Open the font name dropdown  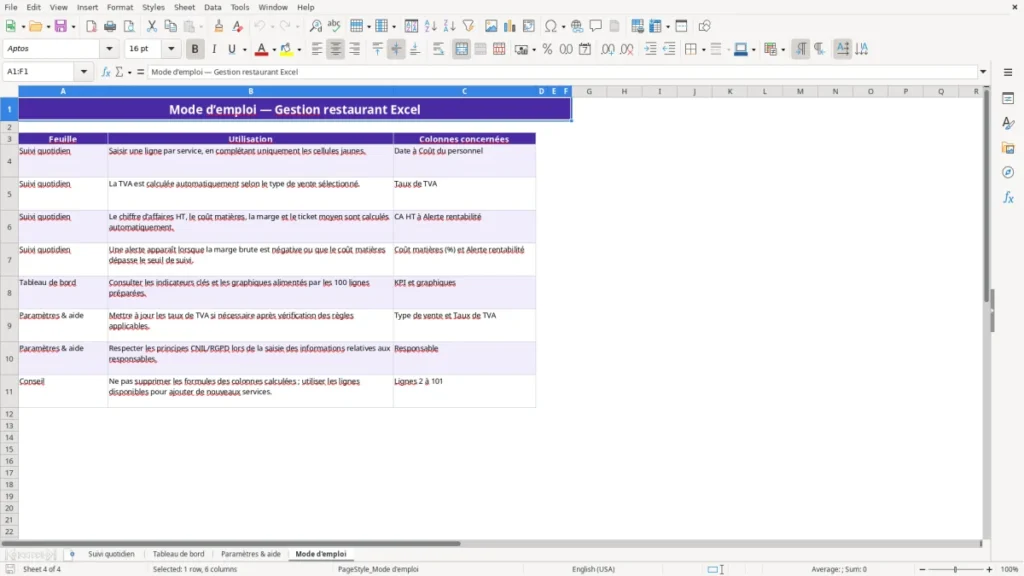point(109,48)
